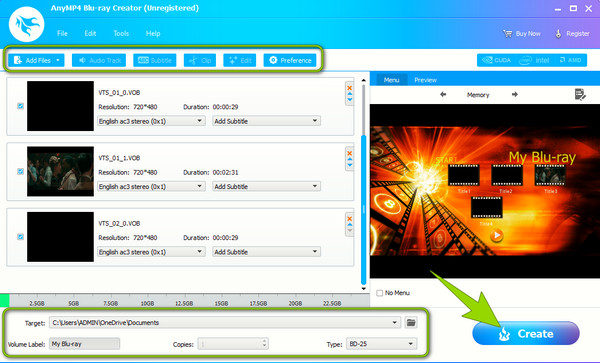This screenshot has height=363, width=600.
Task: Remove VTS_02_0.VOB with the X icon
Action: 349,218
